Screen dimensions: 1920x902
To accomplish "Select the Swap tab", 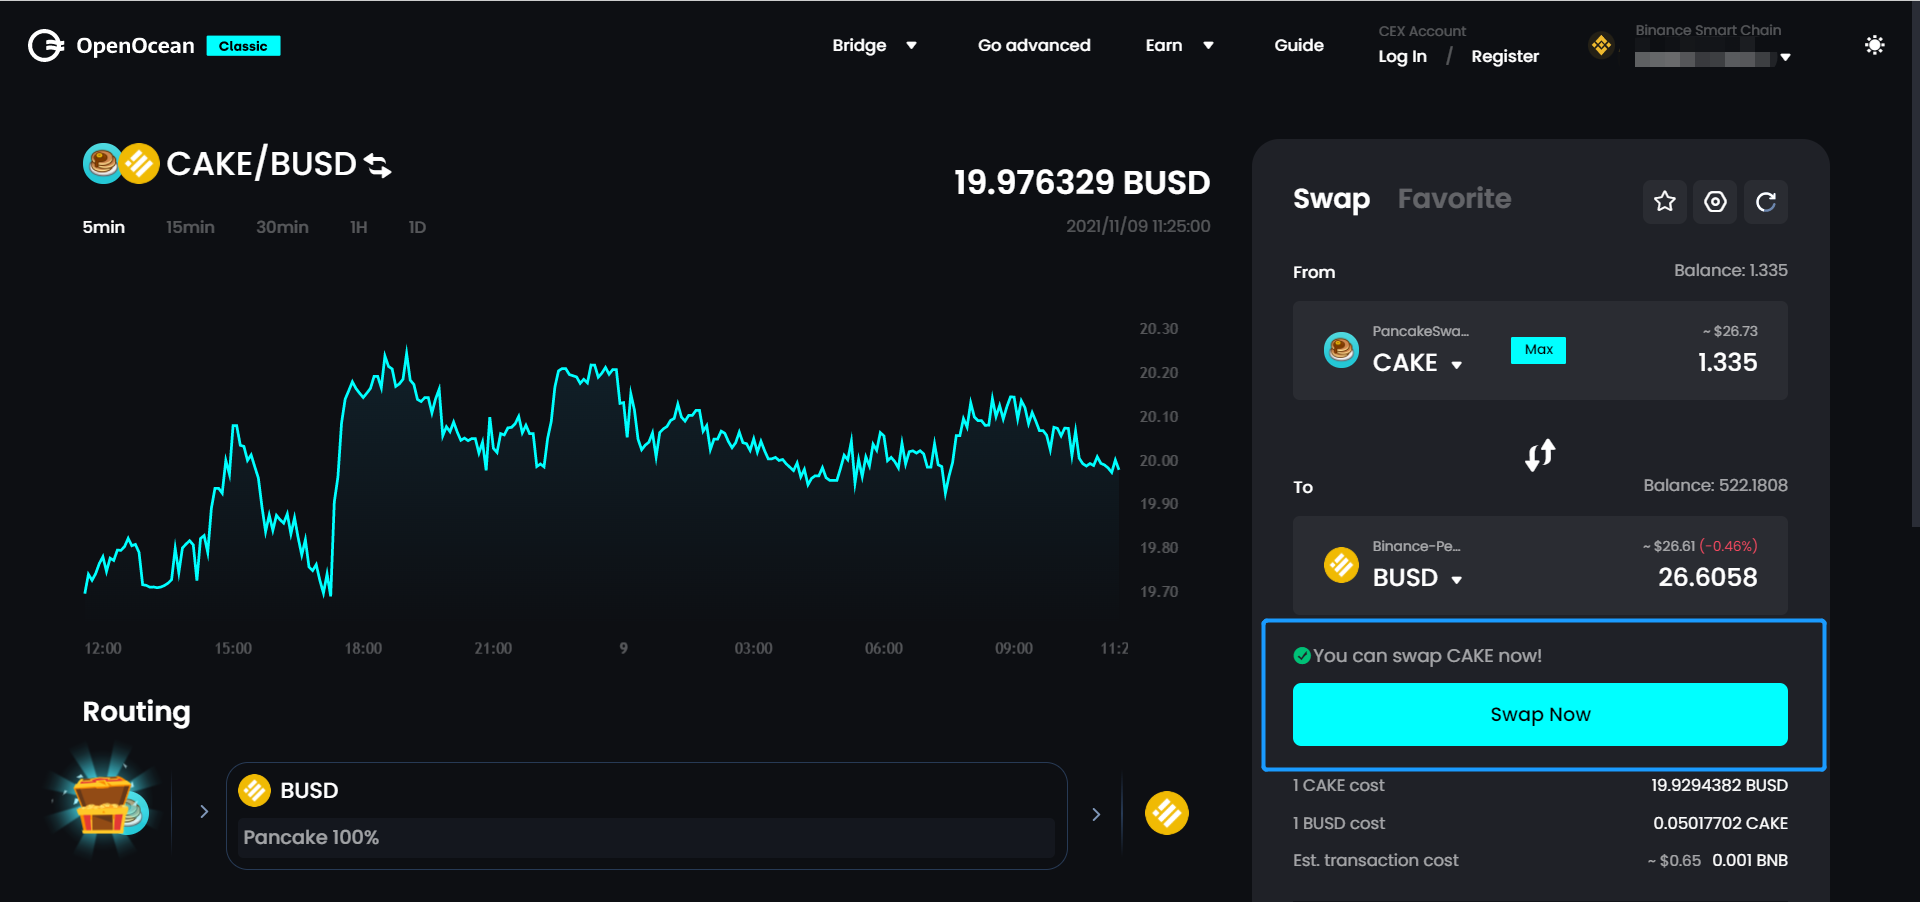I will point(1331,199).
